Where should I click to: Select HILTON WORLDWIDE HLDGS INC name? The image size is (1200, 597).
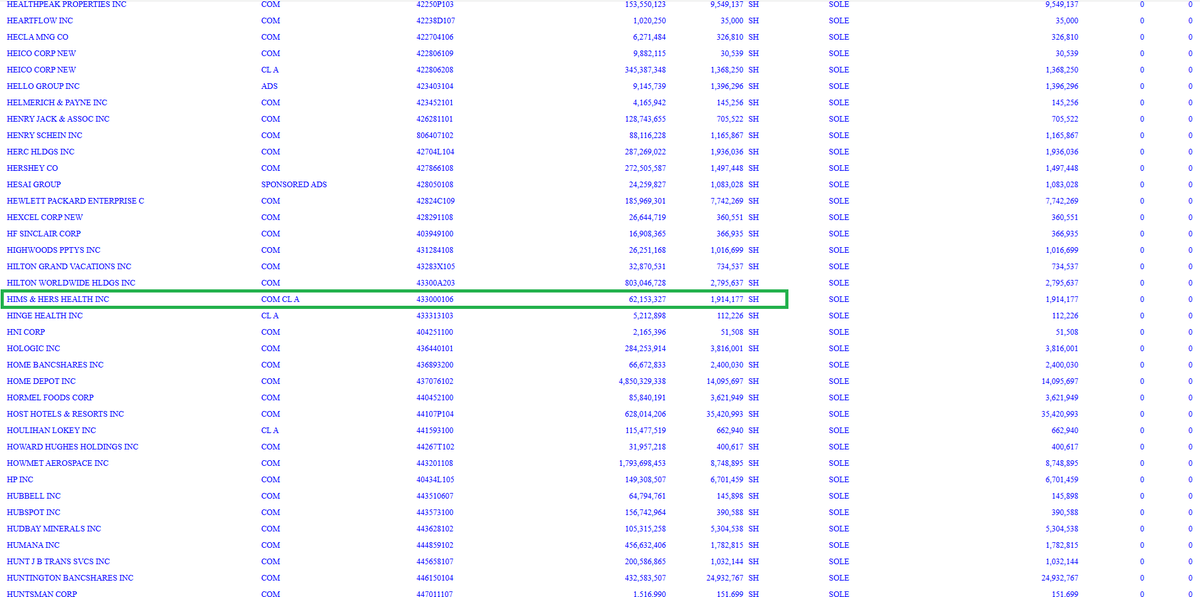[x=70, y=283]
